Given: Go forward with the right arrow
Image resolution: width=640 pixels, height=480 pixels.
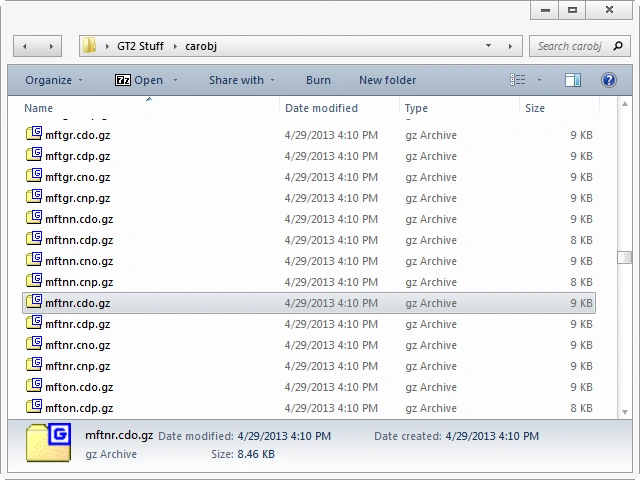Looking at the screenshot, I should click(x=51, y=46).
